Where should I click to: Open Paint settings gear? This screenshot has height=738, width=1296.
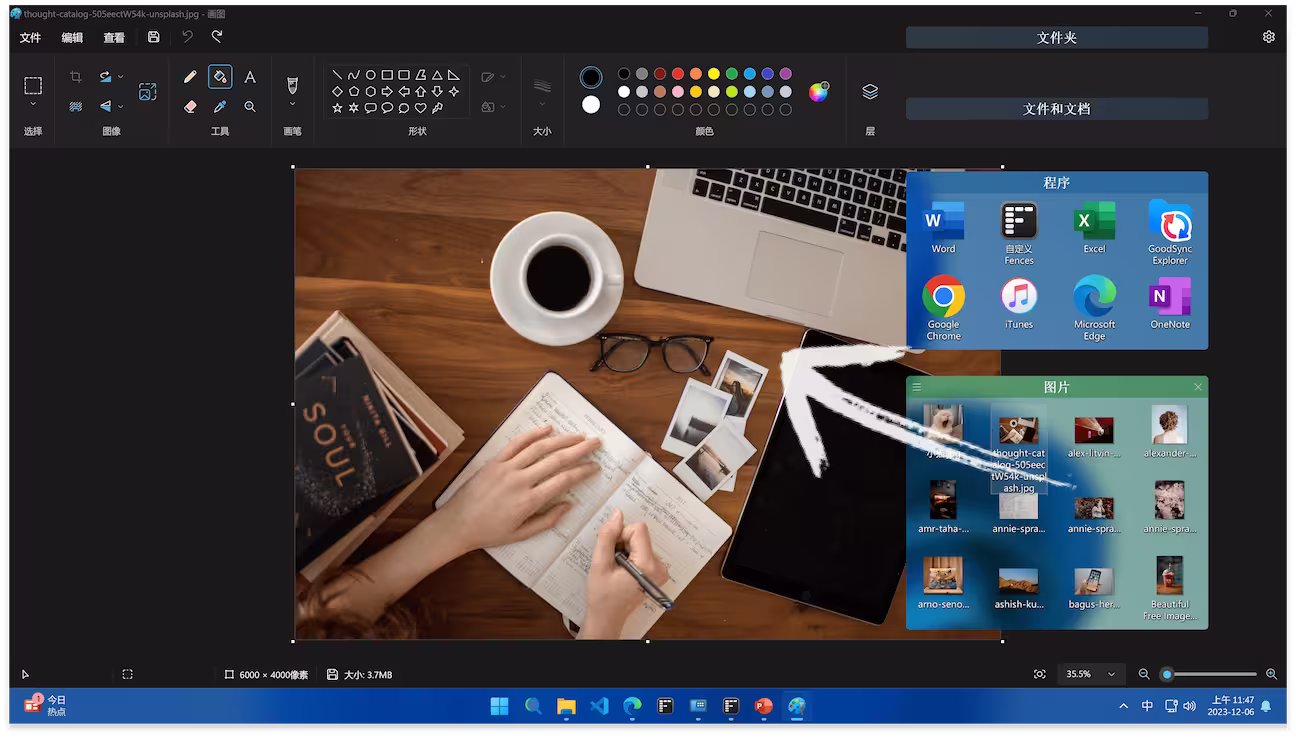tap(1268, 37)
